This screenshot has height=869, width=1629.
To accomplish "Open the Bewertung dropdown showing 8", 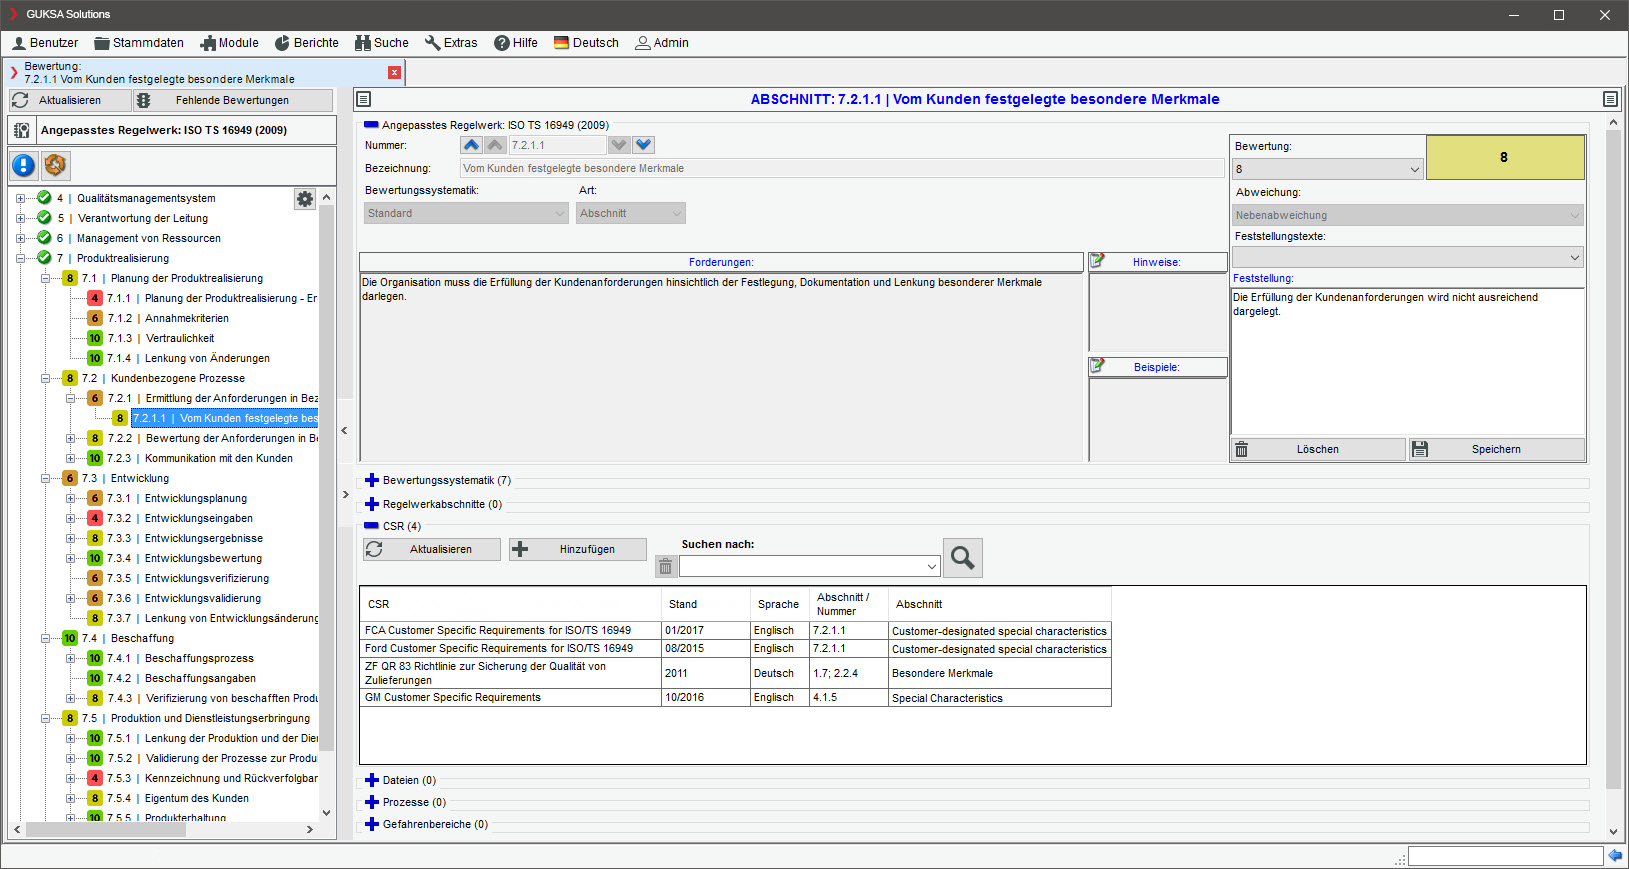I will 1328,169.
